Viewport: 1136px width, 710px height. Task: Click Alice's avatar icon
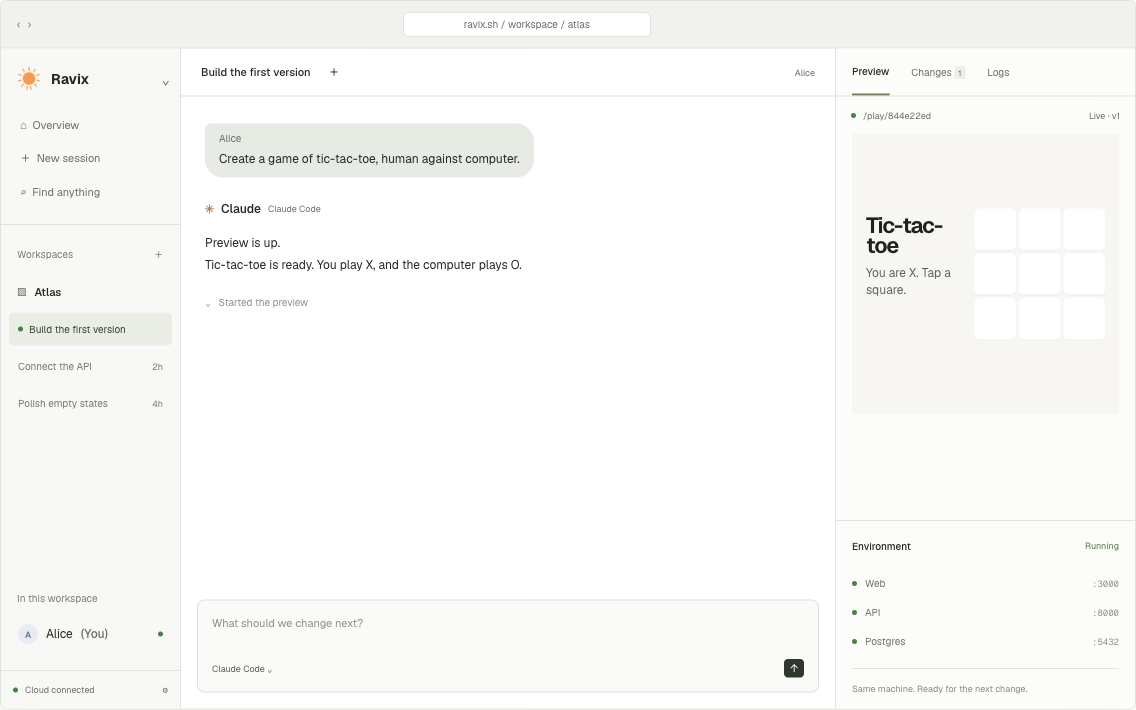pos(28,635)
